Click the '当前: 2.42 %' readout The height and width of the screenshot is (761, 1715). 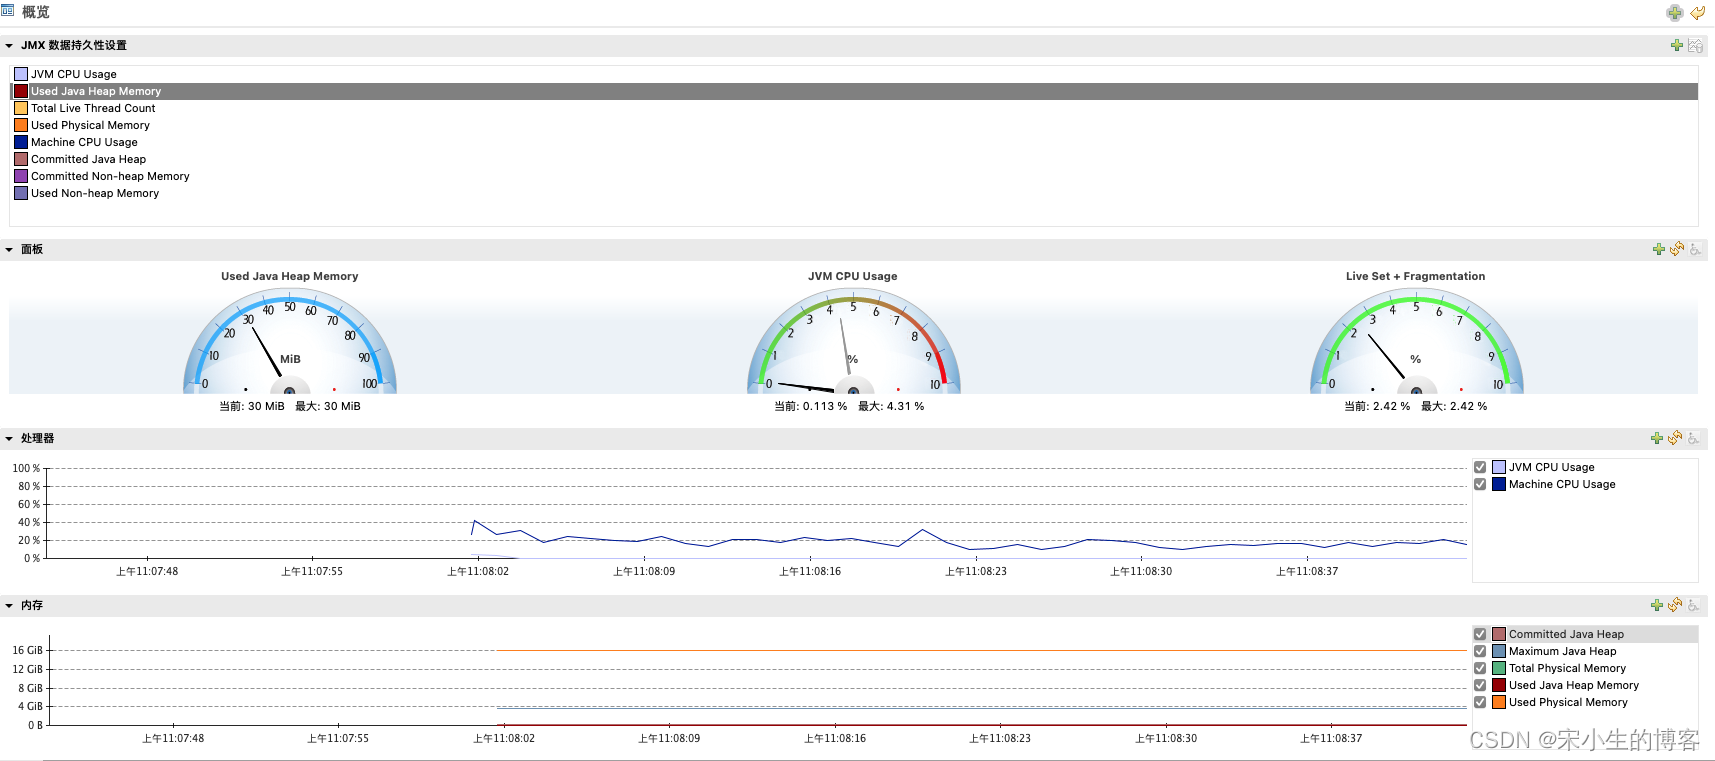[x=1377, y=406]
